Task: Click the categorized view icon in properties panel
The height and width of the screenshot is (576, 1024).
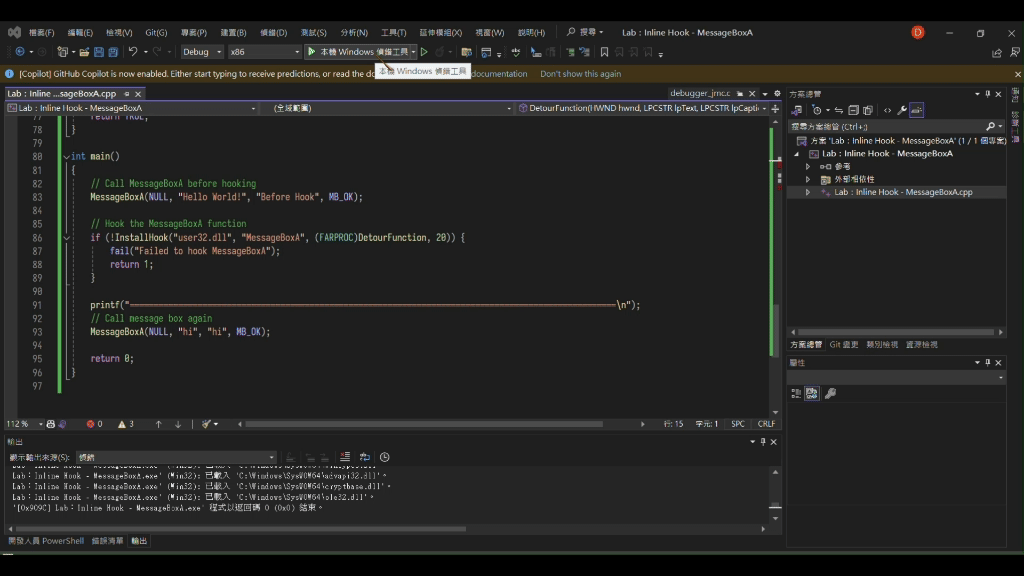Action: [796, 393]
